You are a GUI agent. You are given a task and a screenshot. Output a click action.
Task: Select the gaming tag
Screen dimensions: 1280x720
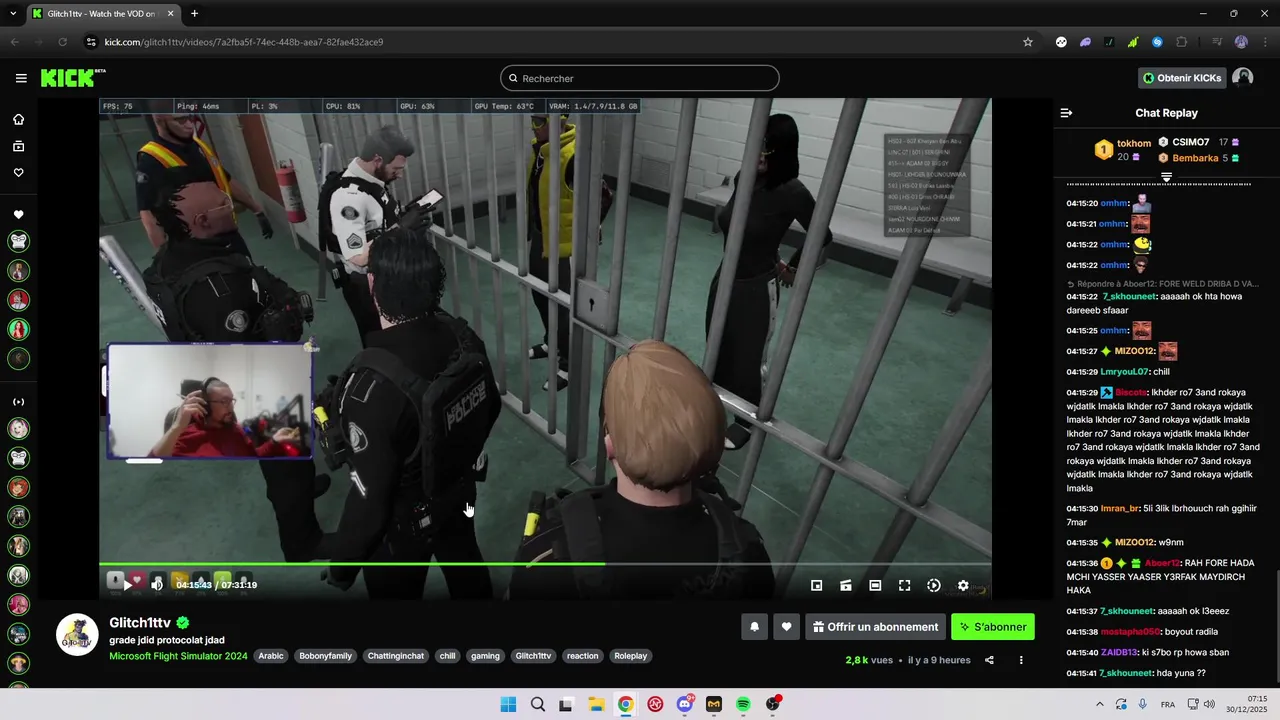pyautogui.click(x=485, y=656)
